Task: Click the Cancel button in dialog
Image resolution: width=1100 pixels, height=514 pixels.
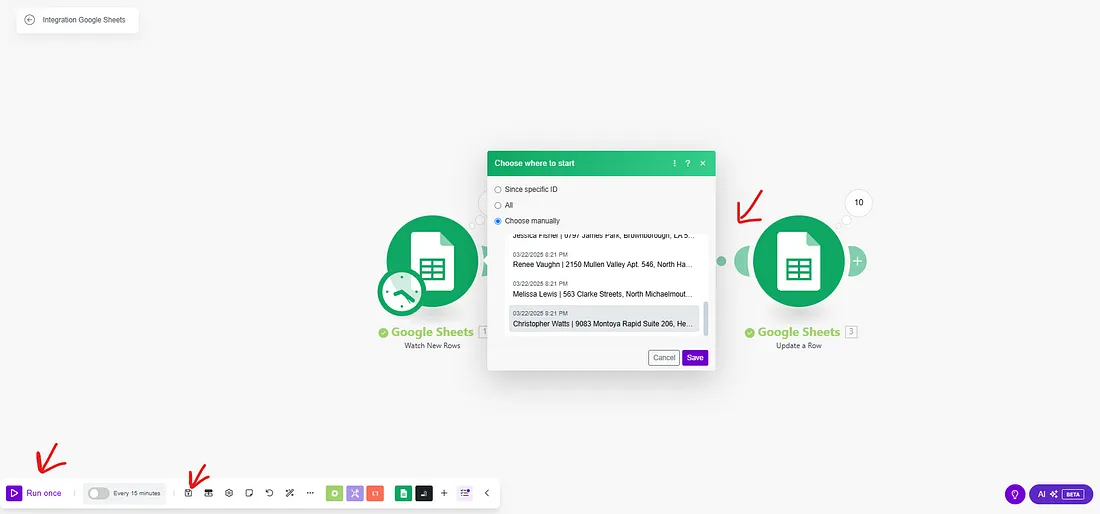Action: [664, 358]
